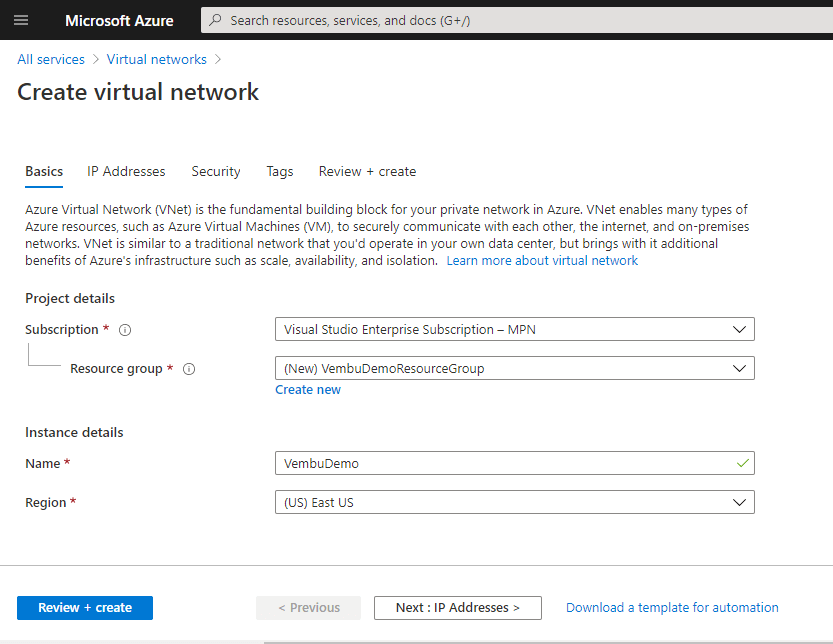Click Next : IP Addresses button
Image resolution: width=833 pixels, height=644 pixels.
click(x=458, y=608)
